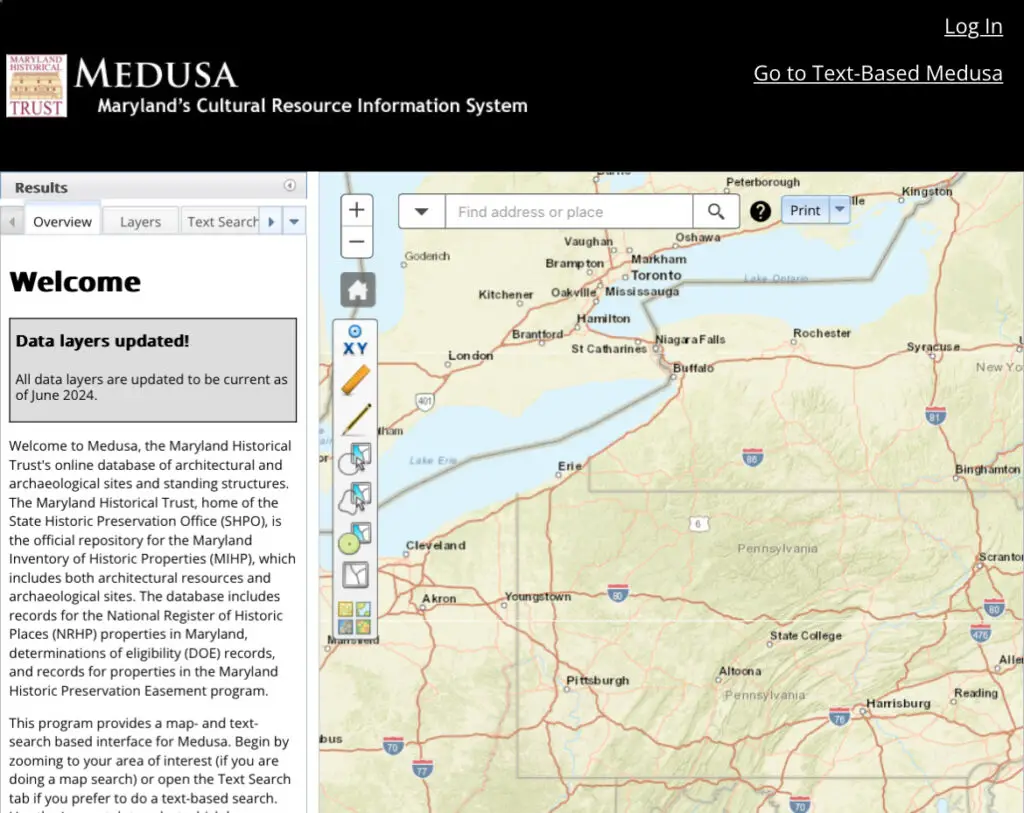Viewport: 1024px width, 813px height.
Task: Click Rochester label on the map
Action: (x=822, y=333)
